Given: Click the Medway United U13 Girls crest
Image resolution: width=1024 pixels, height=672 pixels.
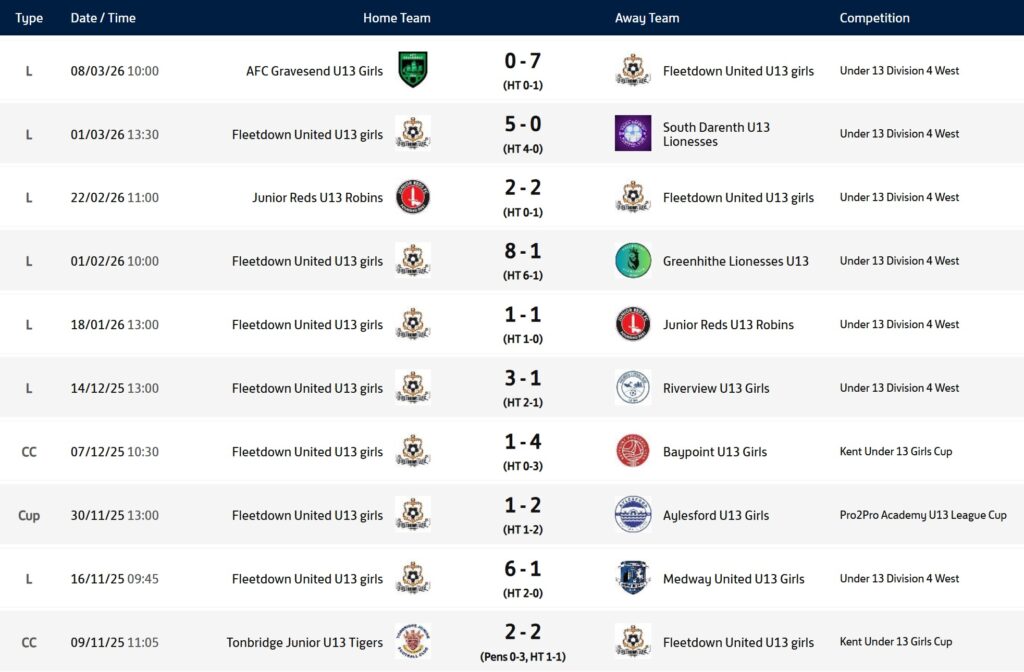Looking at the screenshot, I should point(632,579).
